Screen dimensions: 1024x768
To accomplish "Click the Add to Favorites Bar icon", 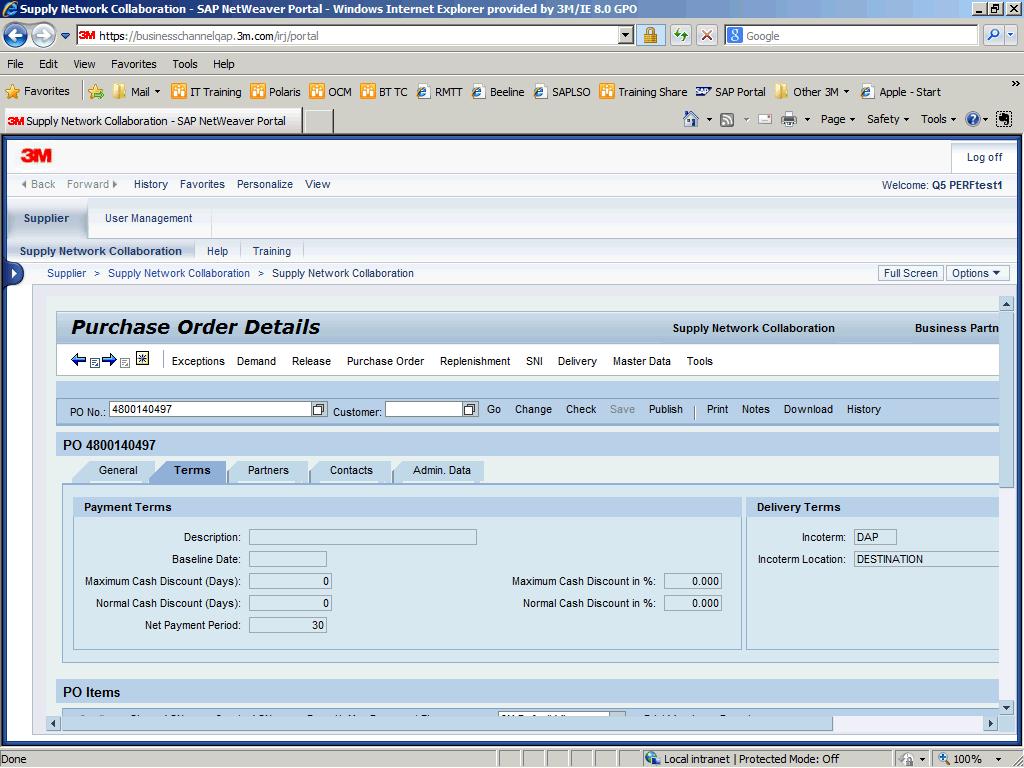I will (96, 91).
